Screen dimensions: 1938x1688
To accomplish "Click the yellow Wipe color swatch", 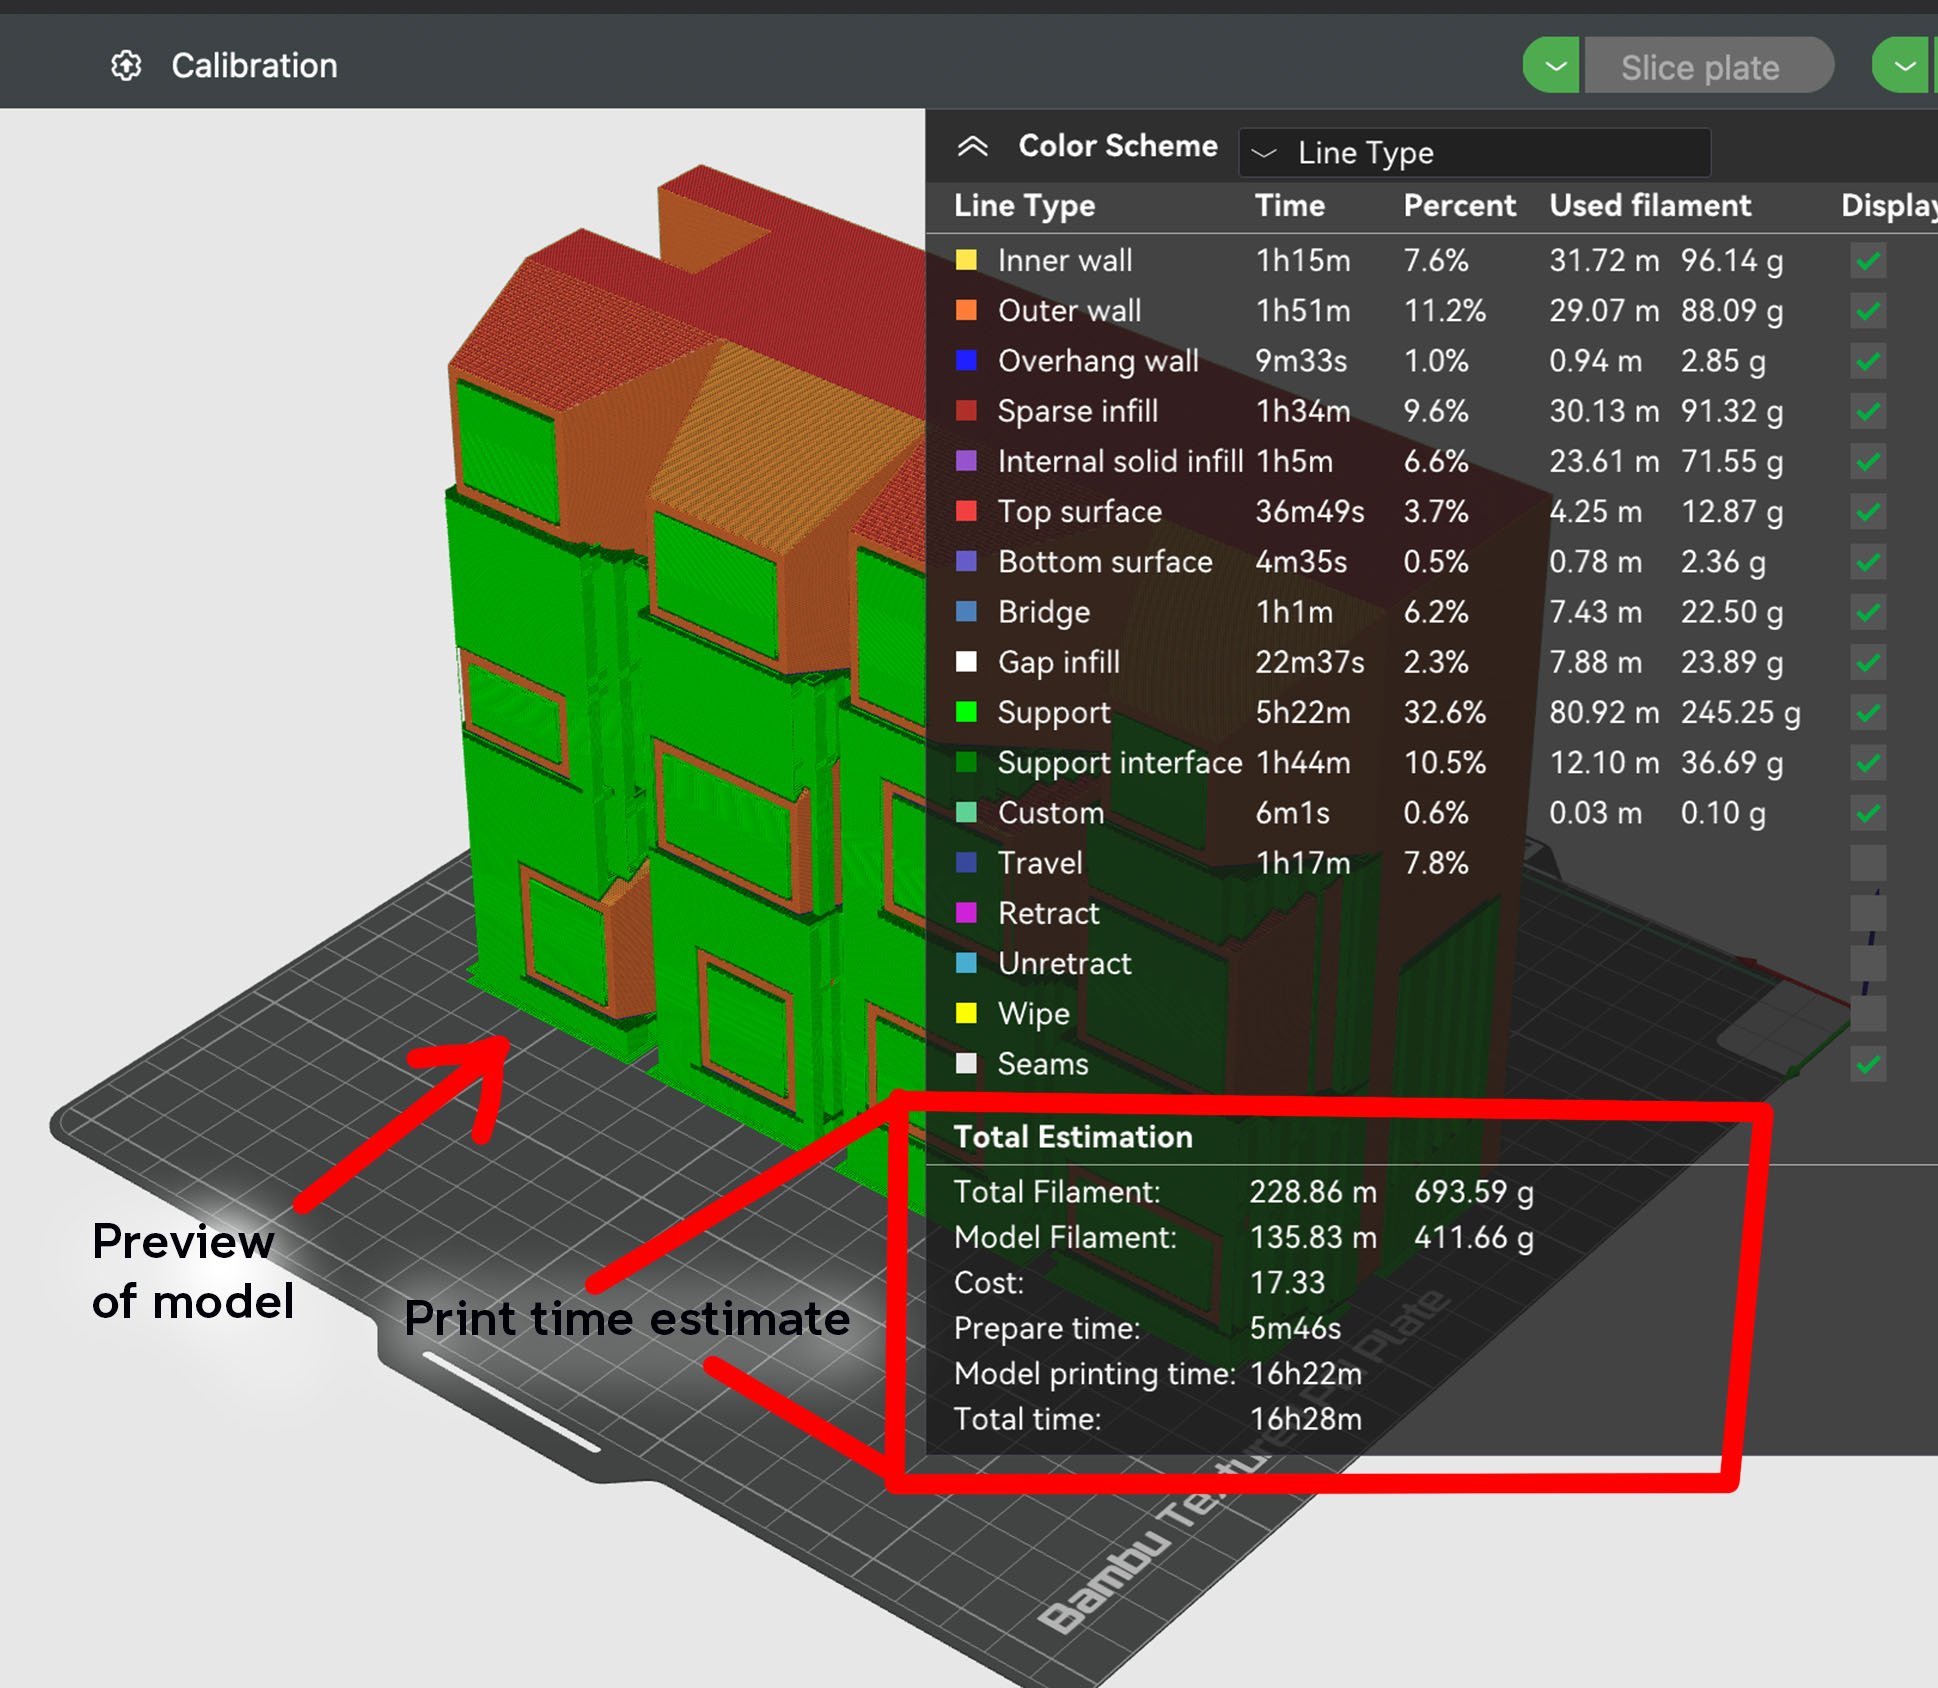I will [x=966, y=1013].
